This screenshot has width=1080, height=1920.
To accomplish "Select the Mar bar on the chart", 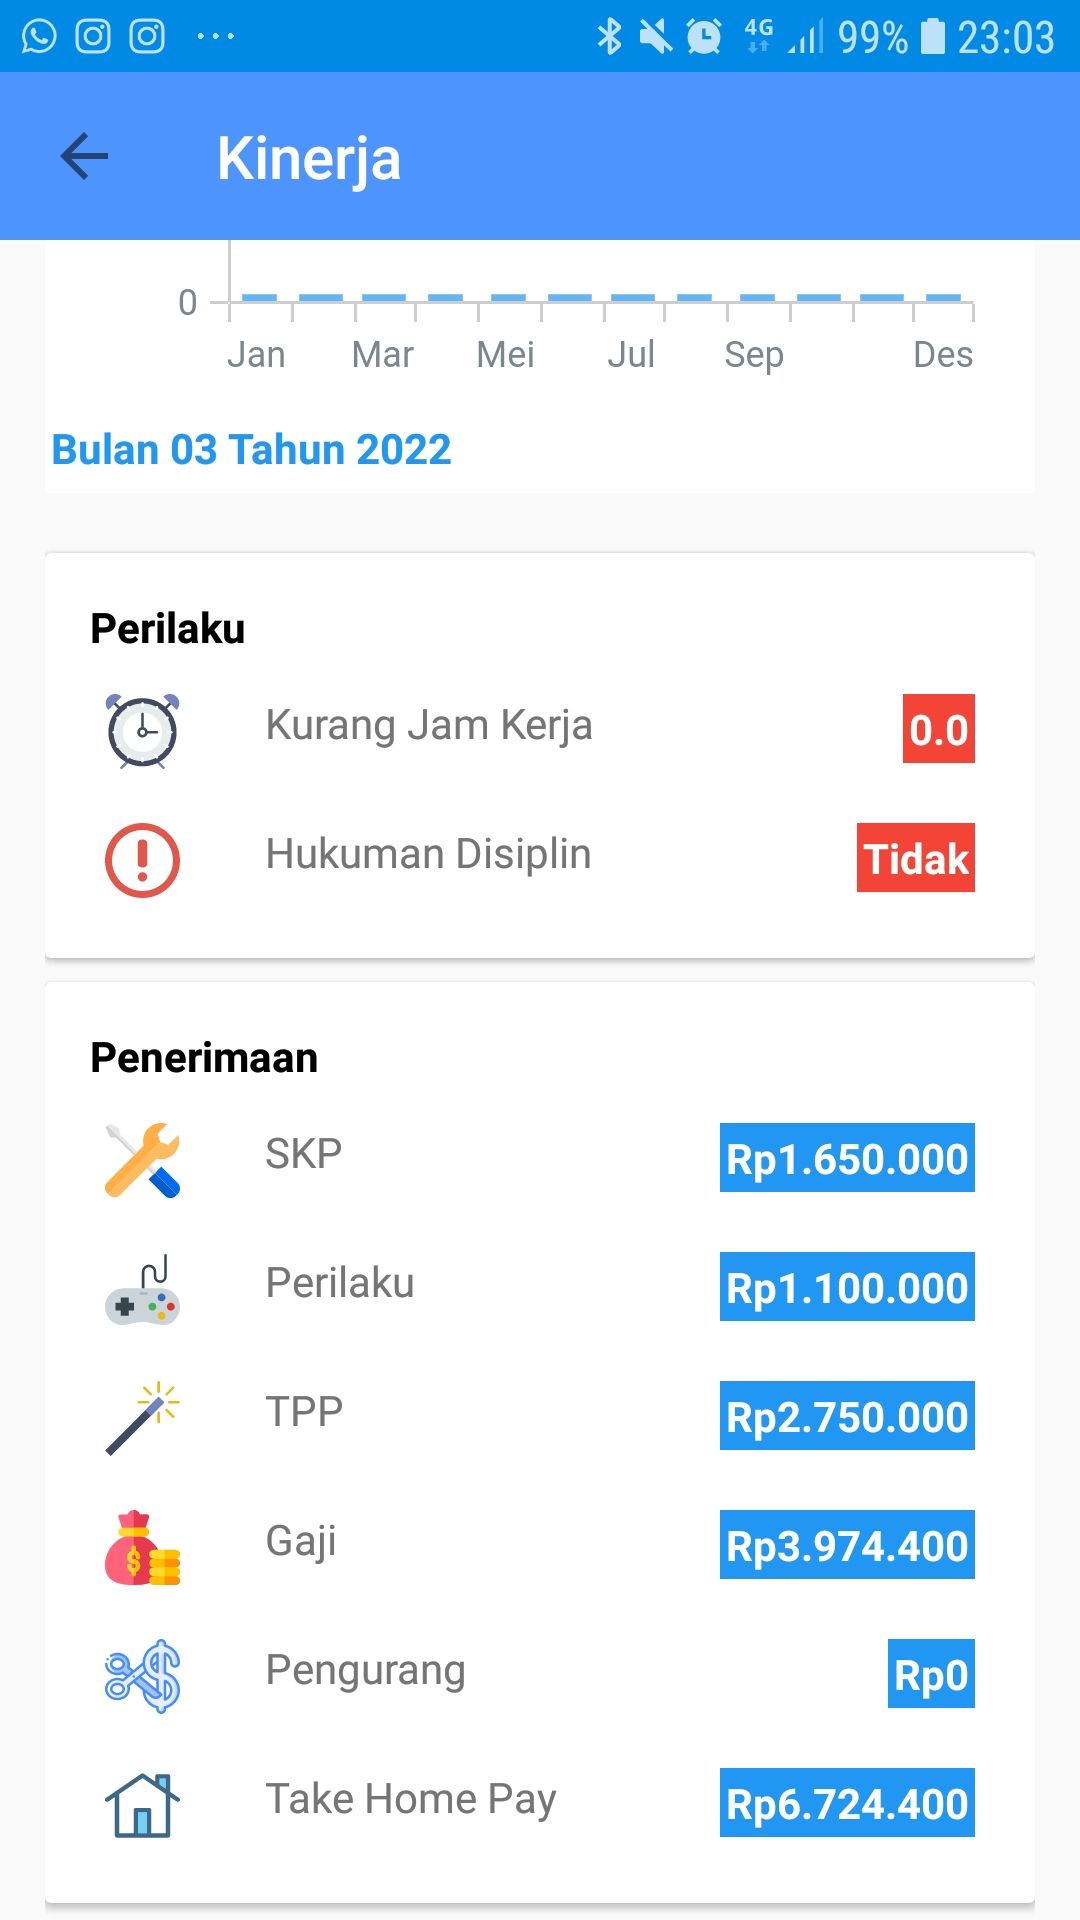I will [384, 297].
